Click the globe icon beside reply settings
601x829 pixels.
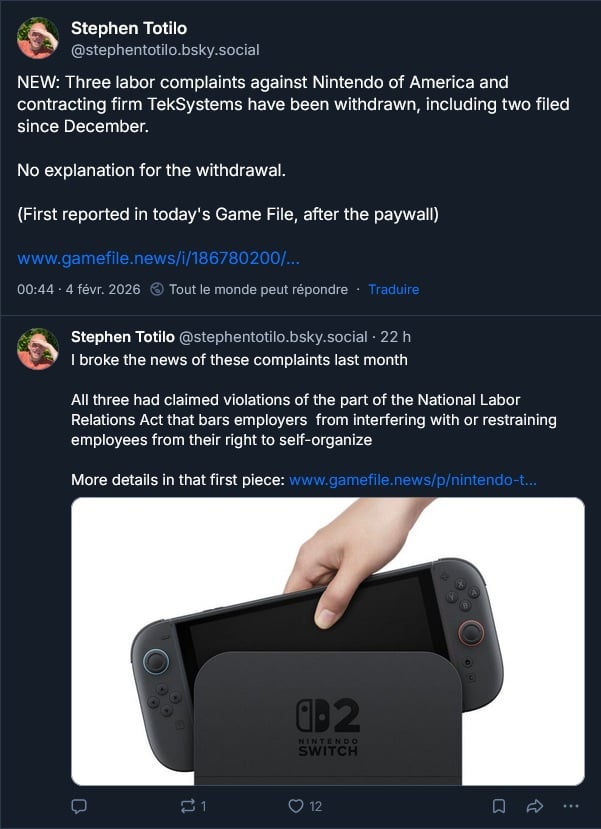click(157, 289)
